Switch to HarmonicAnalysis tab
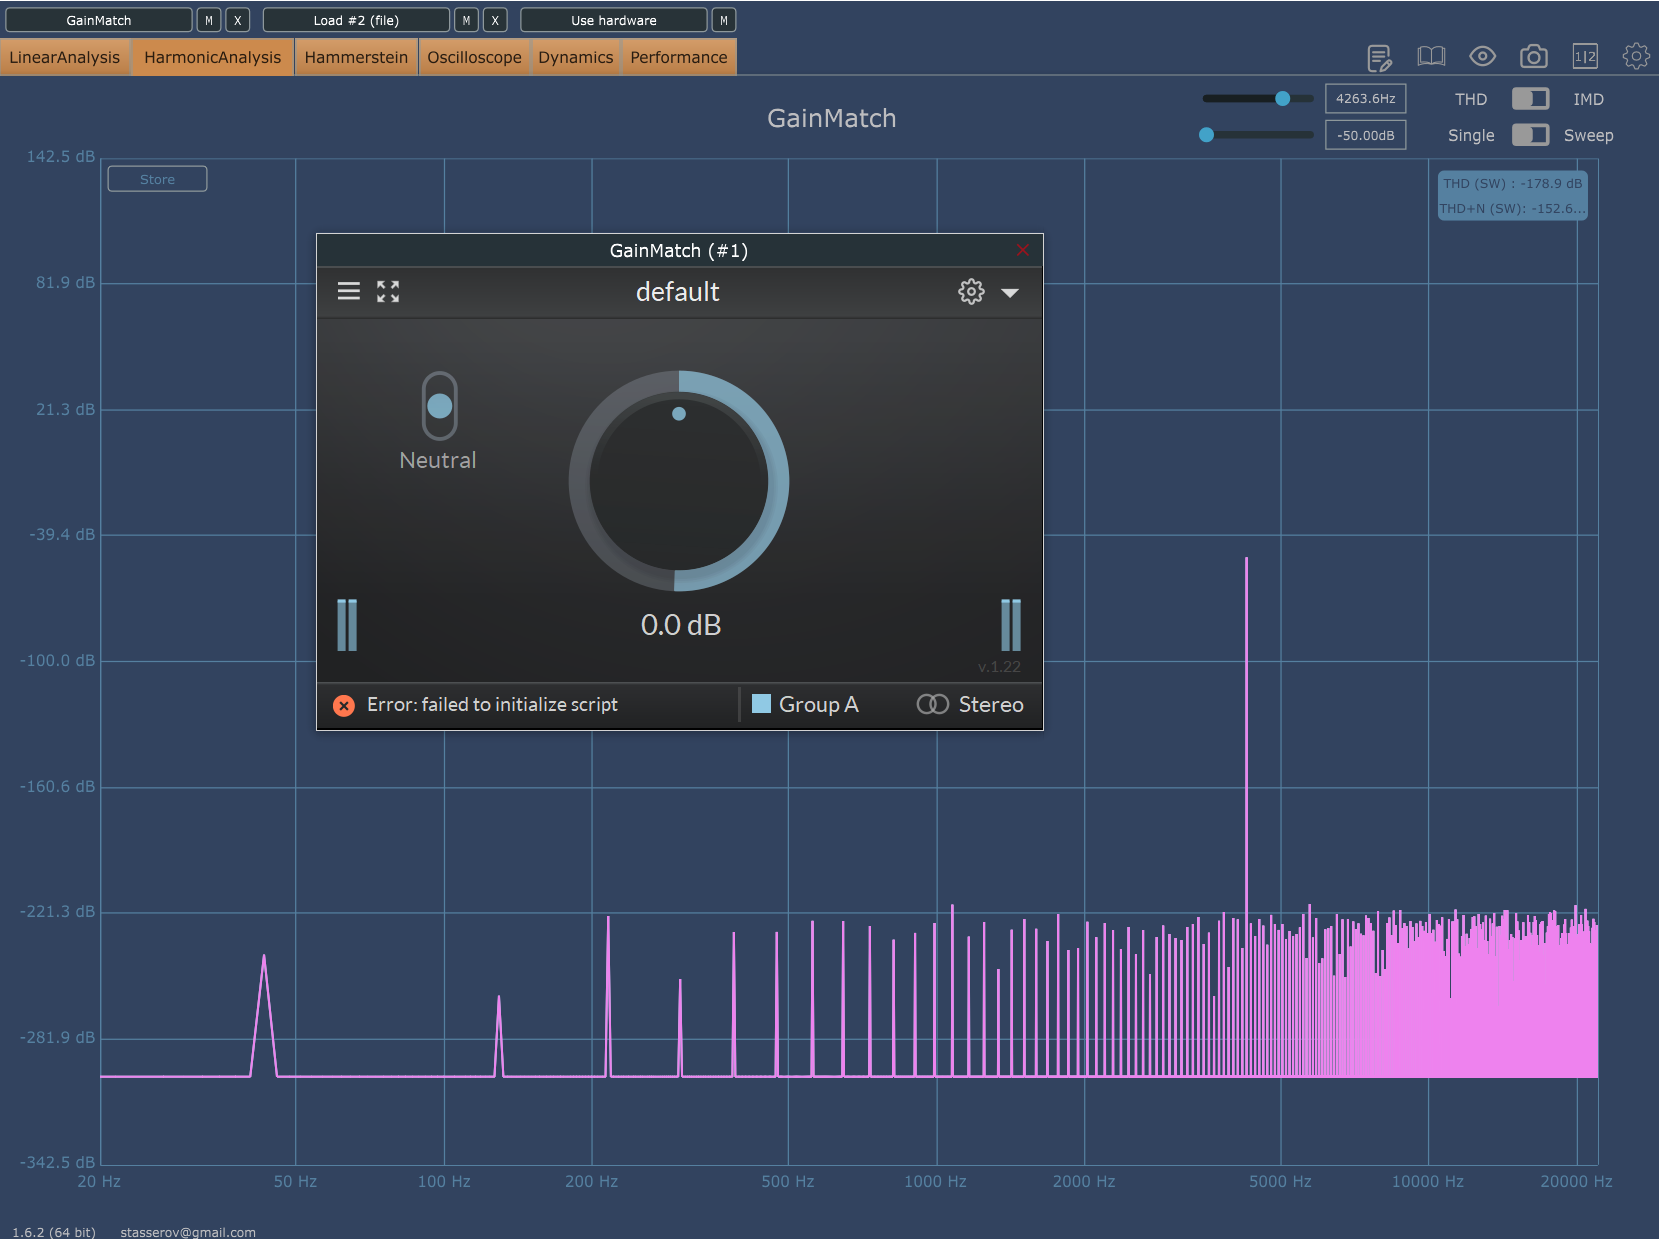The width and height of the screenshot is (1659, 1239). pyautogui.click(x=213, y=57)
